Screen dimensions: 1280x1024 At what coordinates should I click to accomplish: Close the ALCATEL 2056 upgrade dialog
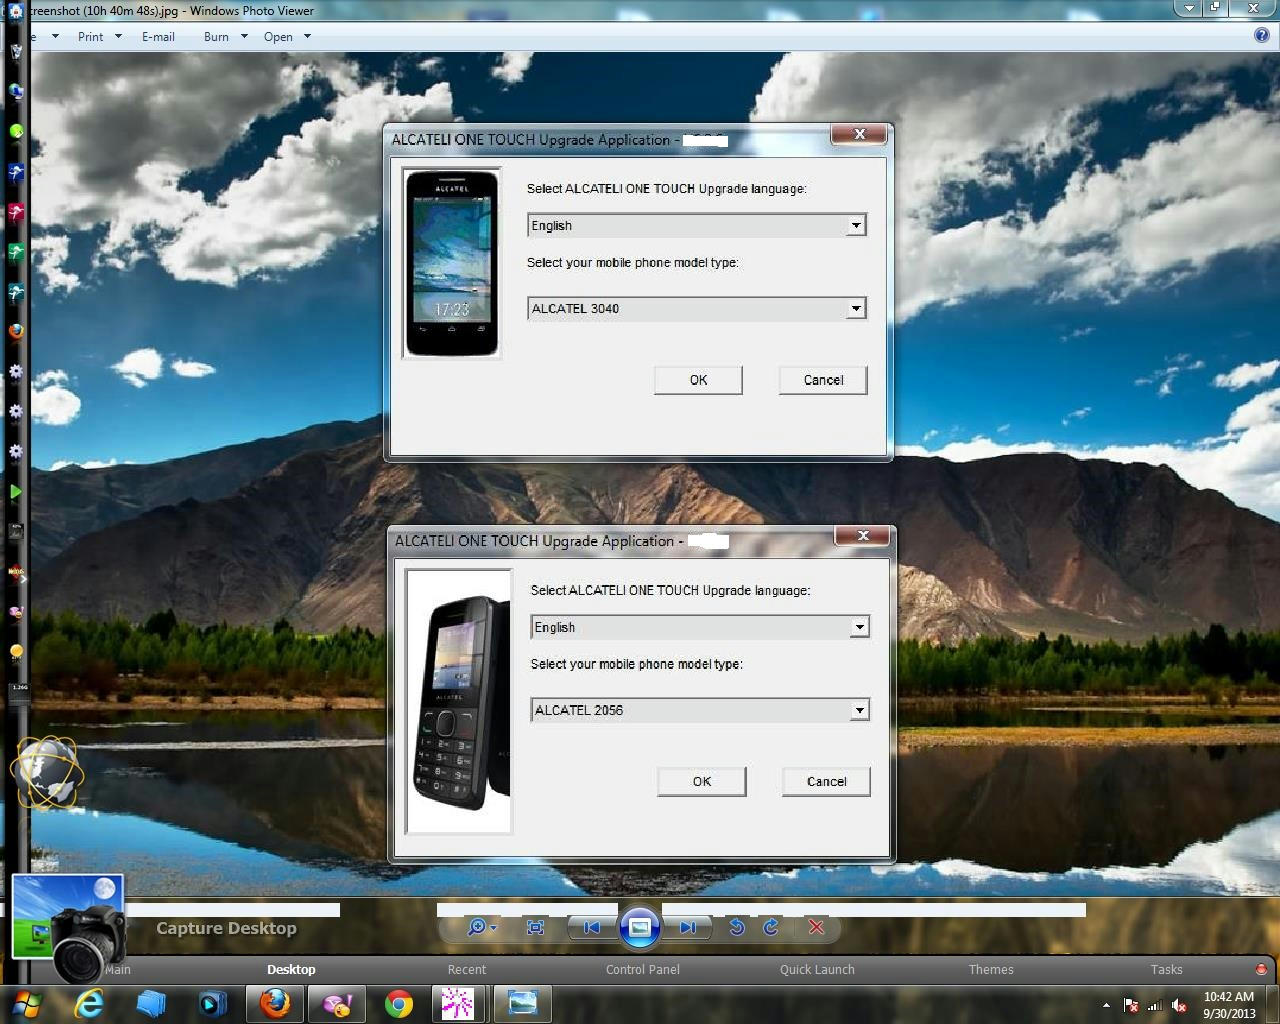point(862,536)
